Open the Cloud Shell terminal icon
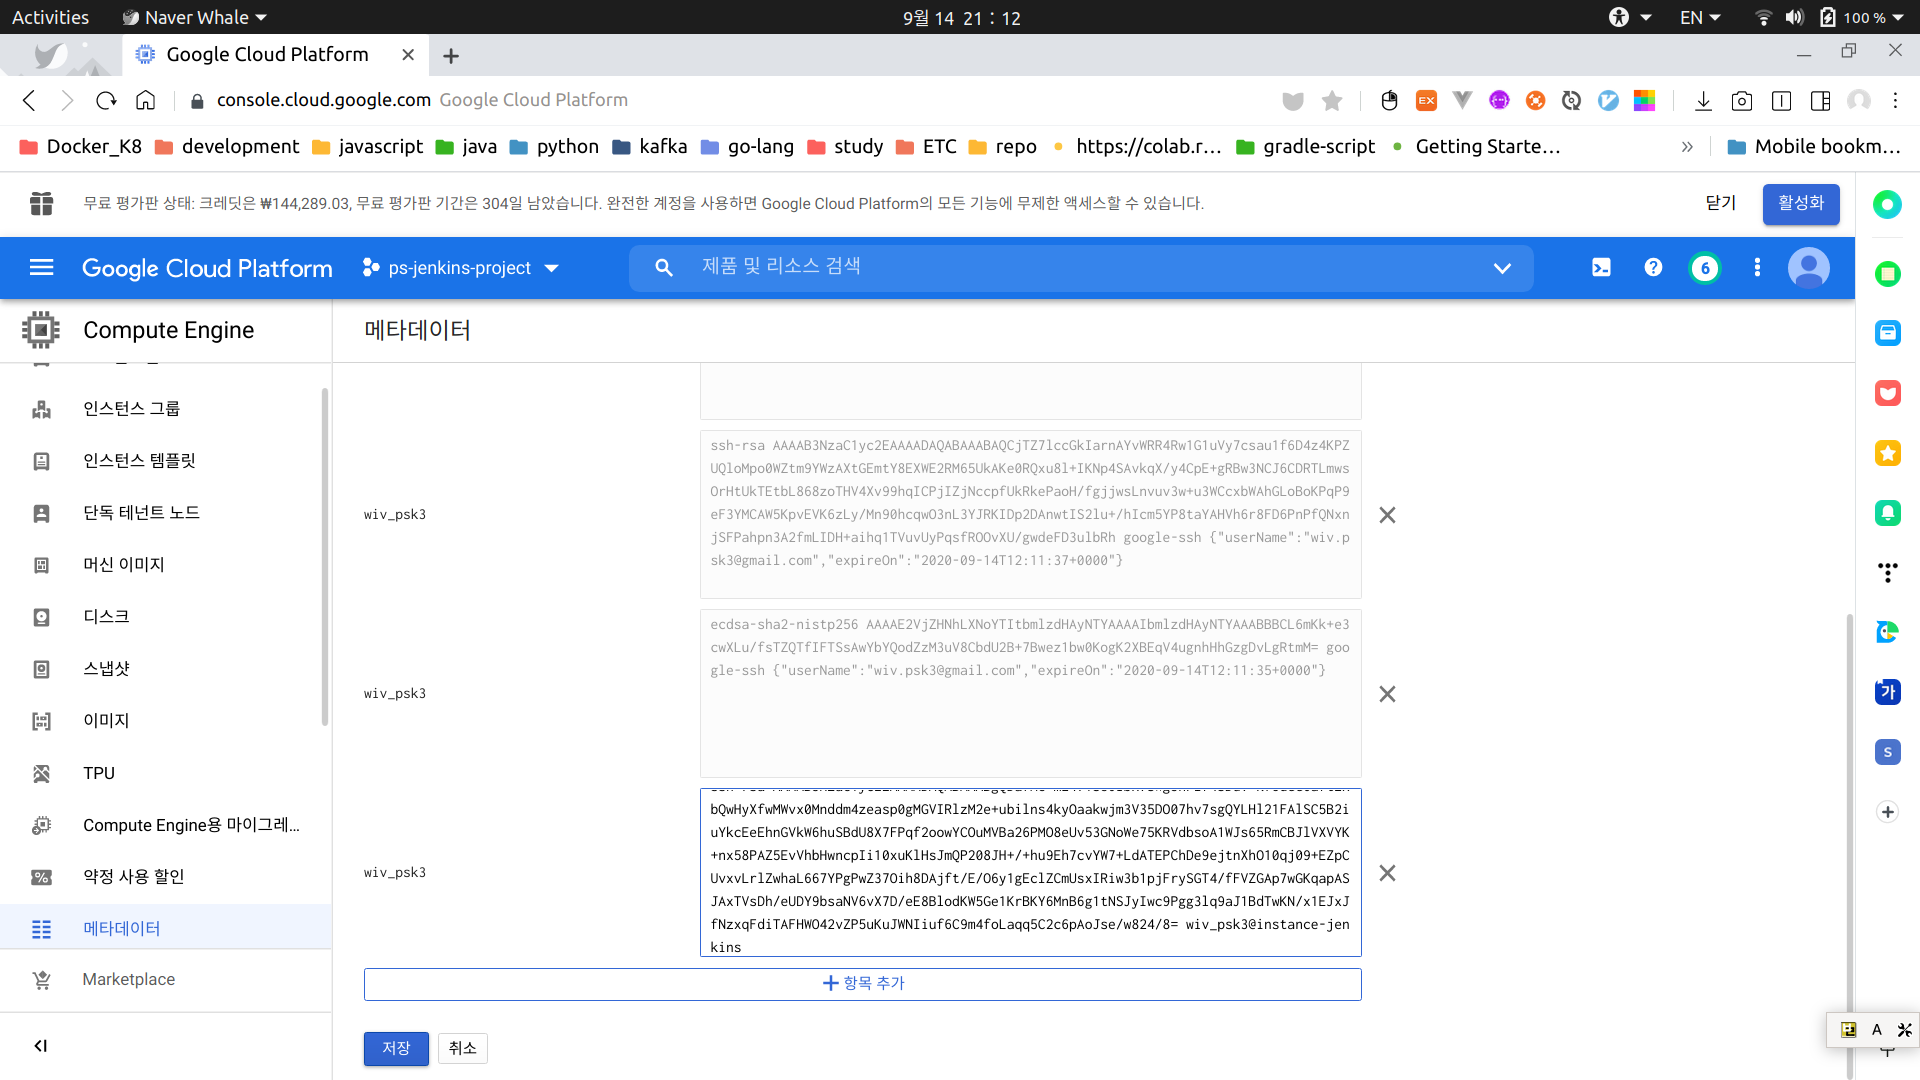Image resolution: width=1920 pixels, height=1080 pixels. click(x=1601, y=267)
